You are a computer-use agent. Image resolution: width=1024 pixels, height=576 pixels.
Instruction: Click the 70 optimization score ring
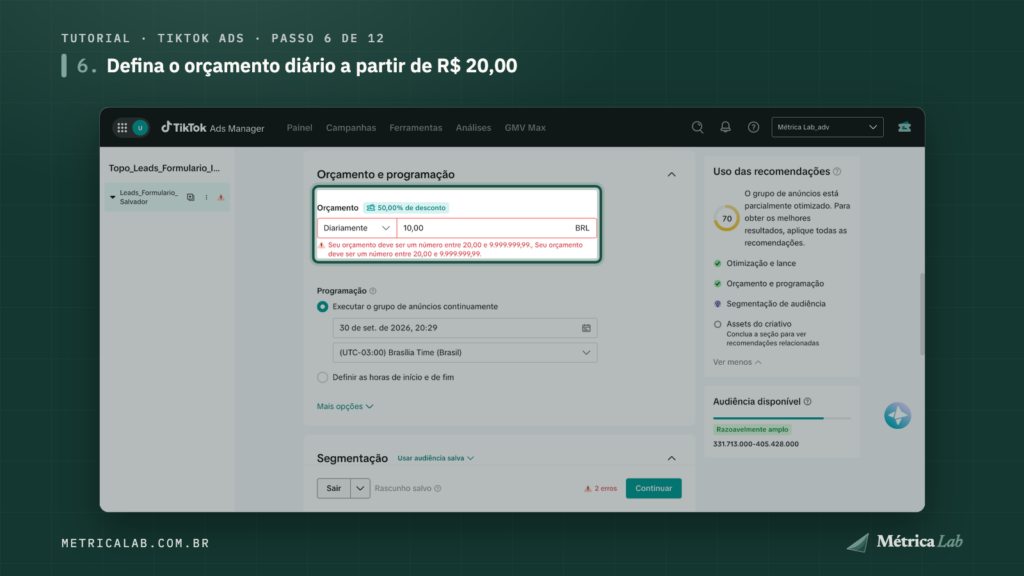coord(726,219)
